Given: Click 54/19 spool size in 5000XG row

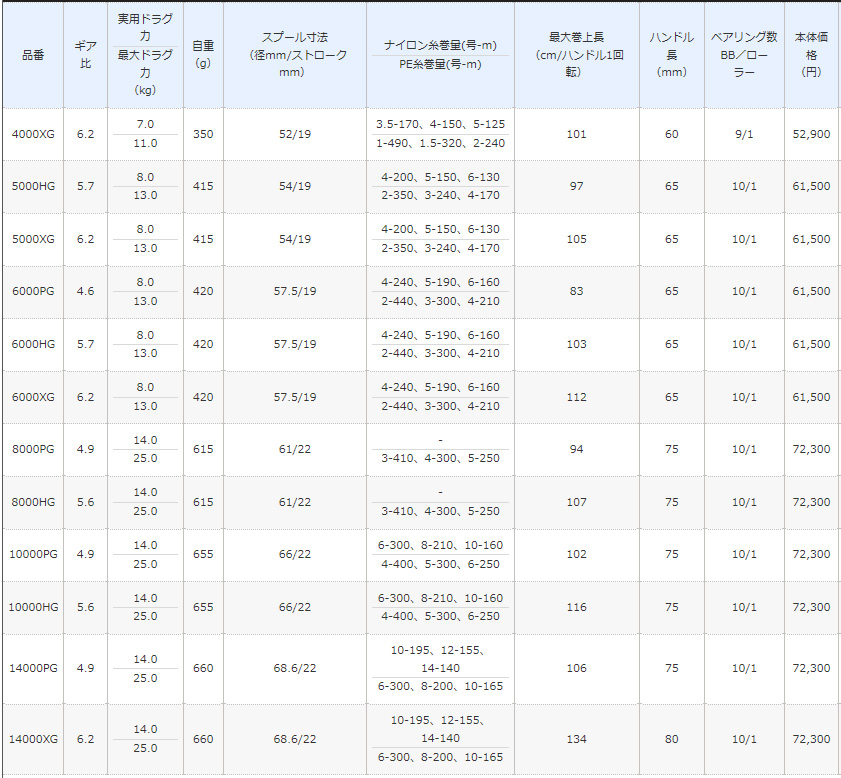Looking at the screenshot, I should click(x=295, y=239).
